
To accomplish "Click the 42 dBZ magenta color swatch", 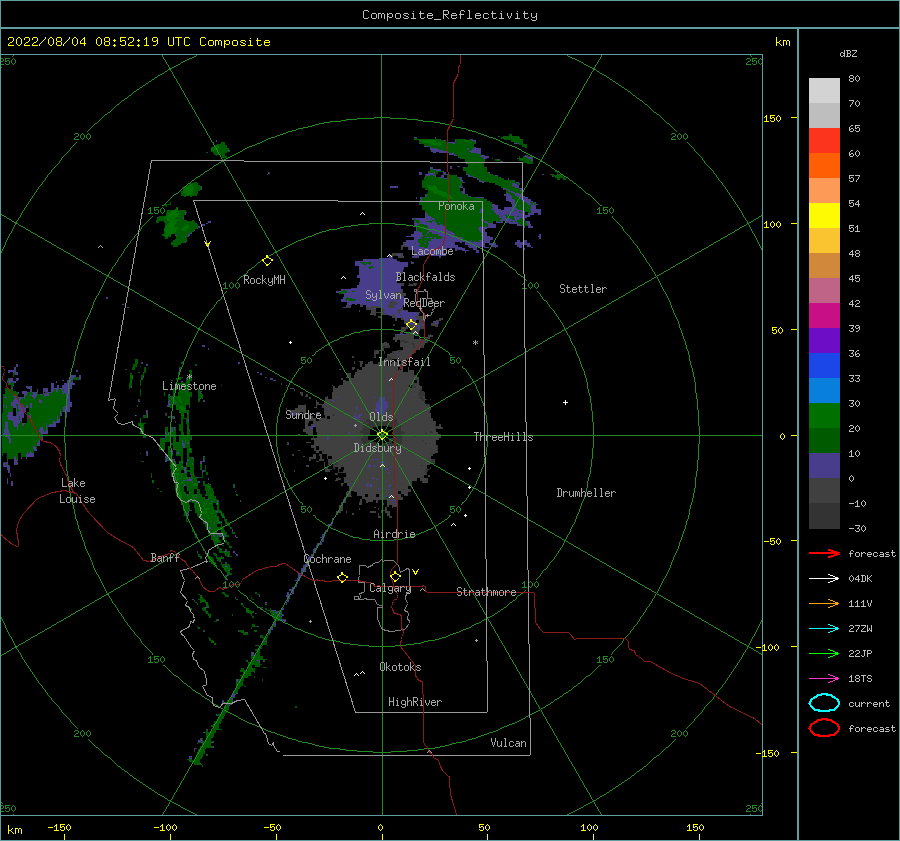I will click(x=824, y=315).
